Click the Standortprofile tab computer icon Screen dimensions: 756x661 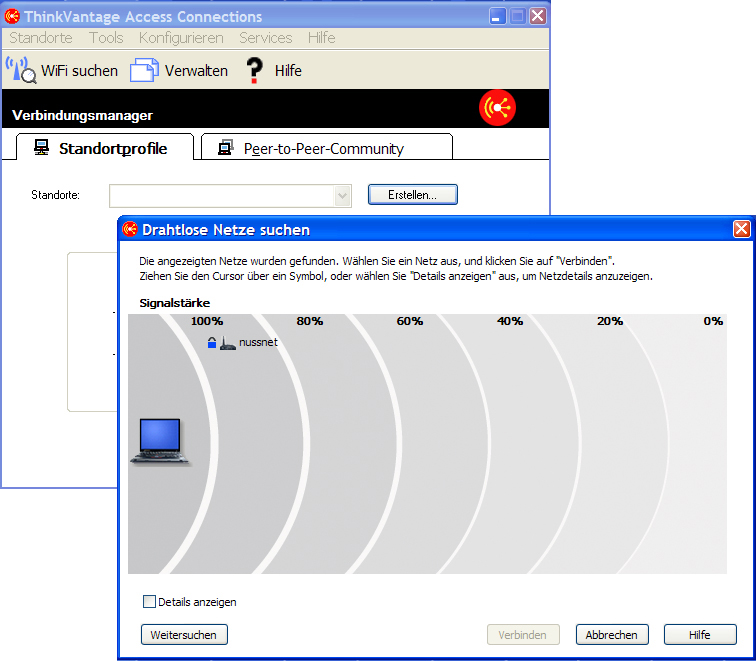[41, 148]
